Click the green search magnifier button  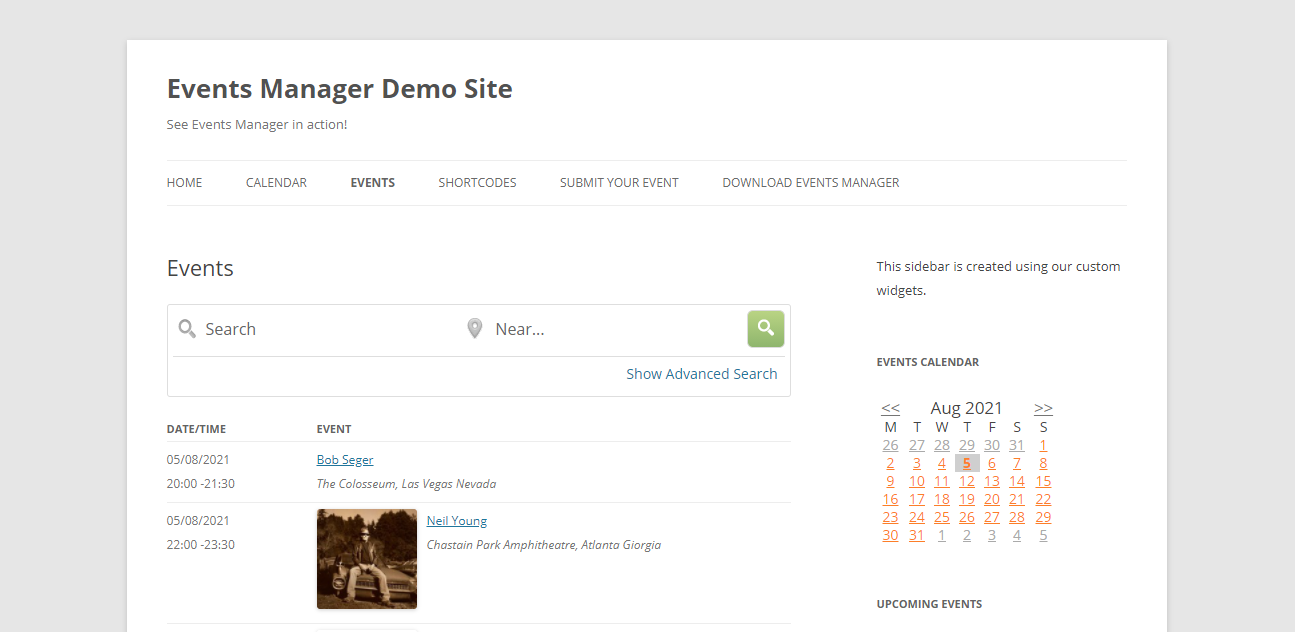point(766,329)
